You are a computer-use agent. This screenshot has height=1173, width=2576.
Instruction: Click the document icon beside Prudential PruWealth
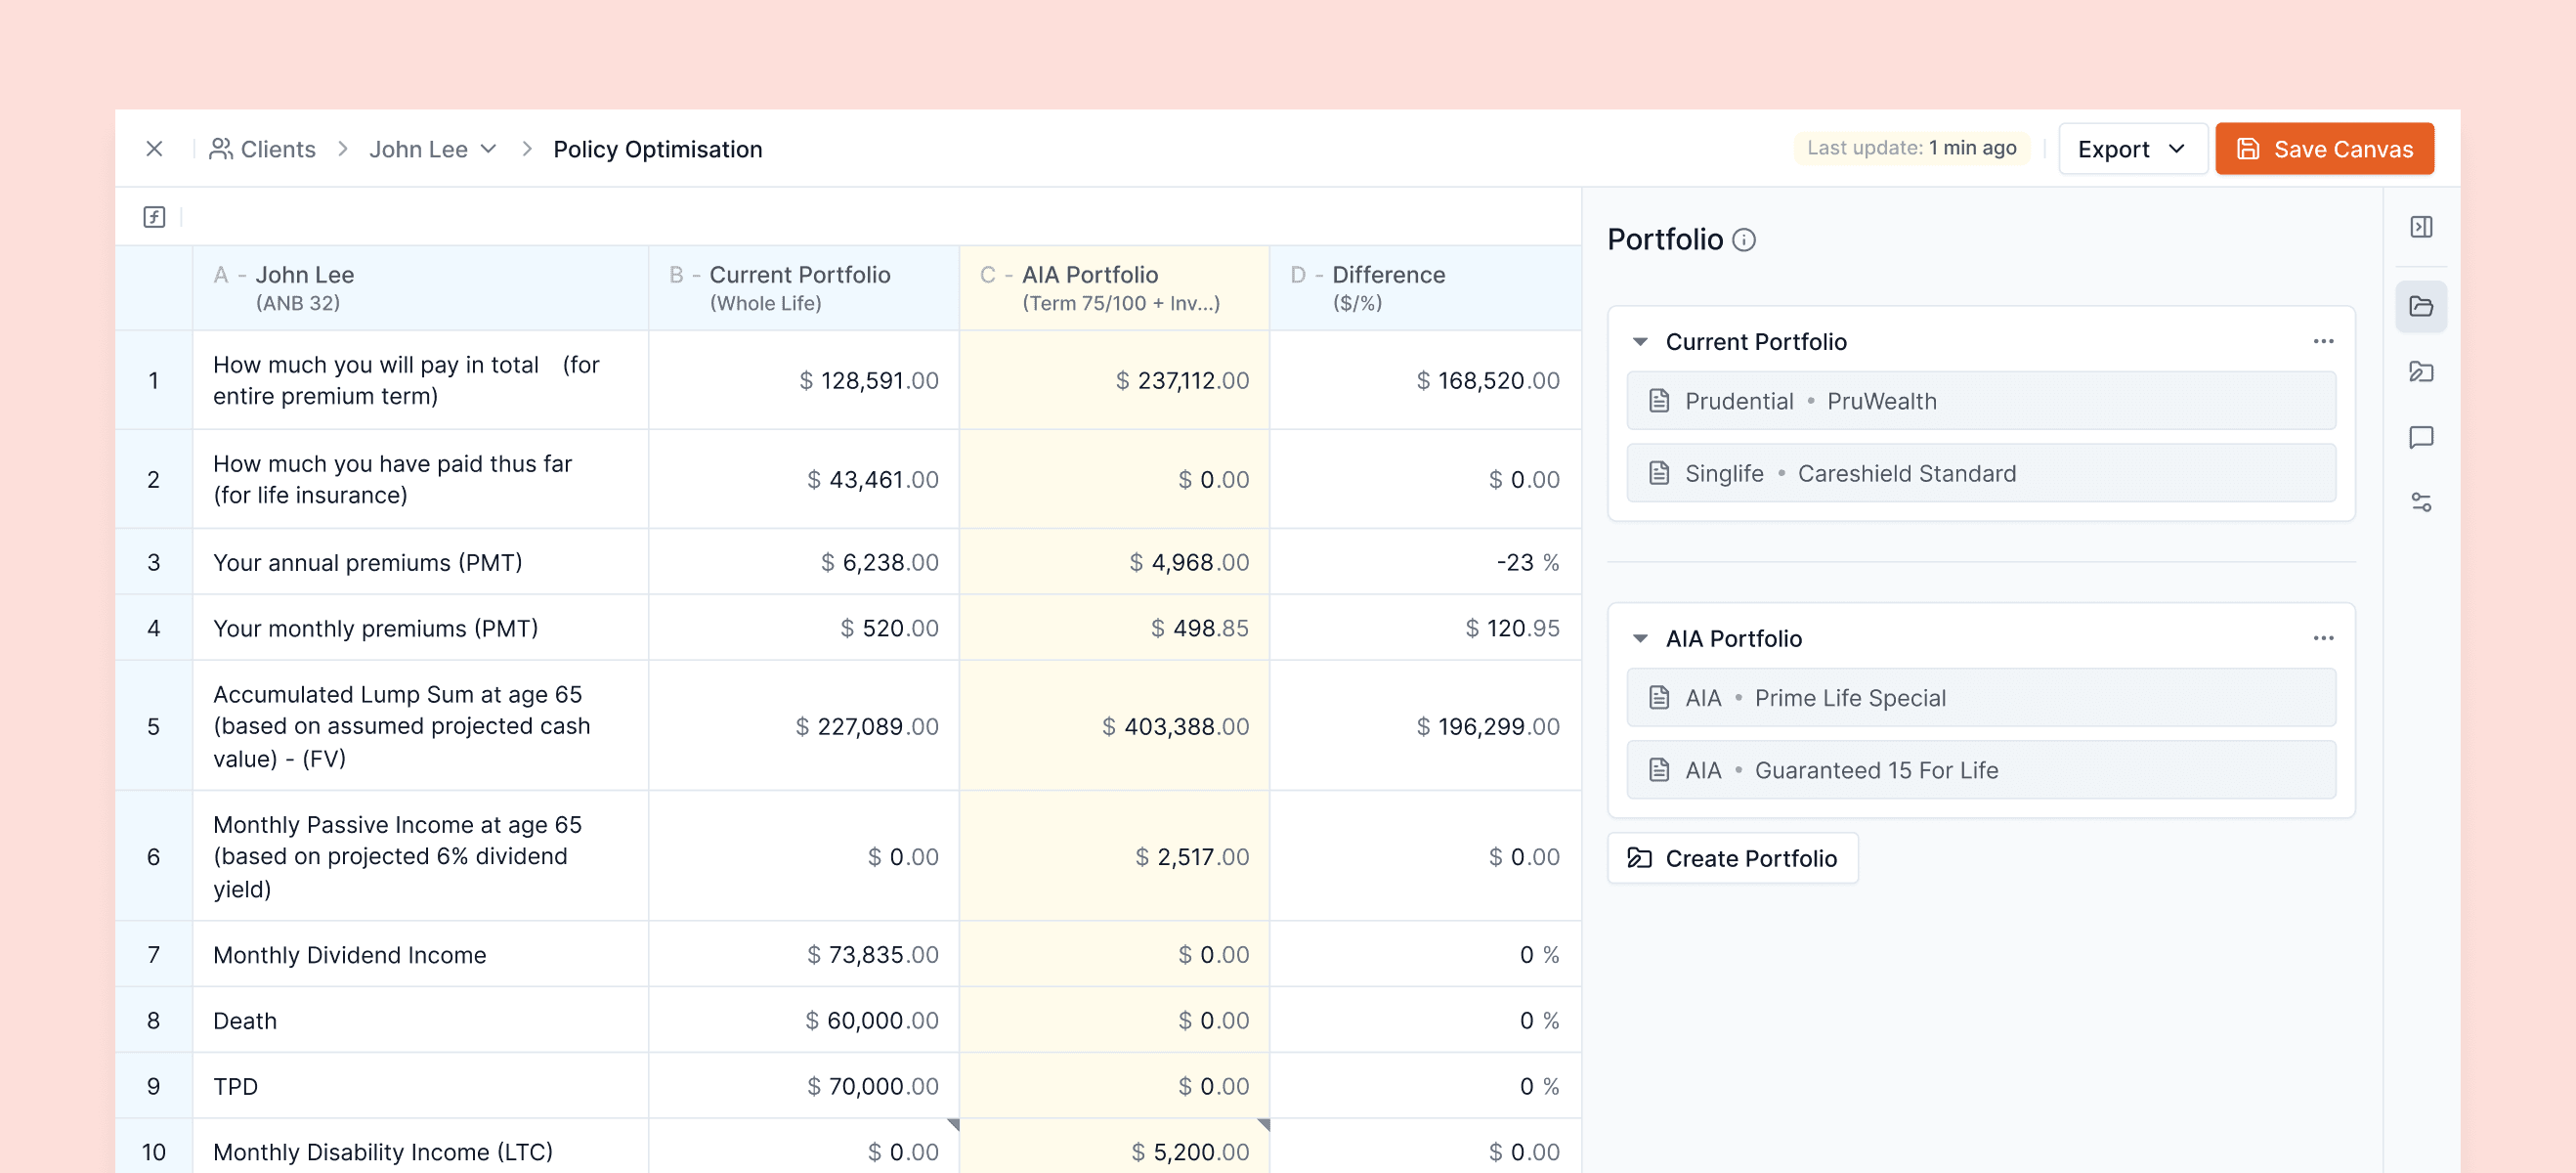click(x=1659, y=401)
